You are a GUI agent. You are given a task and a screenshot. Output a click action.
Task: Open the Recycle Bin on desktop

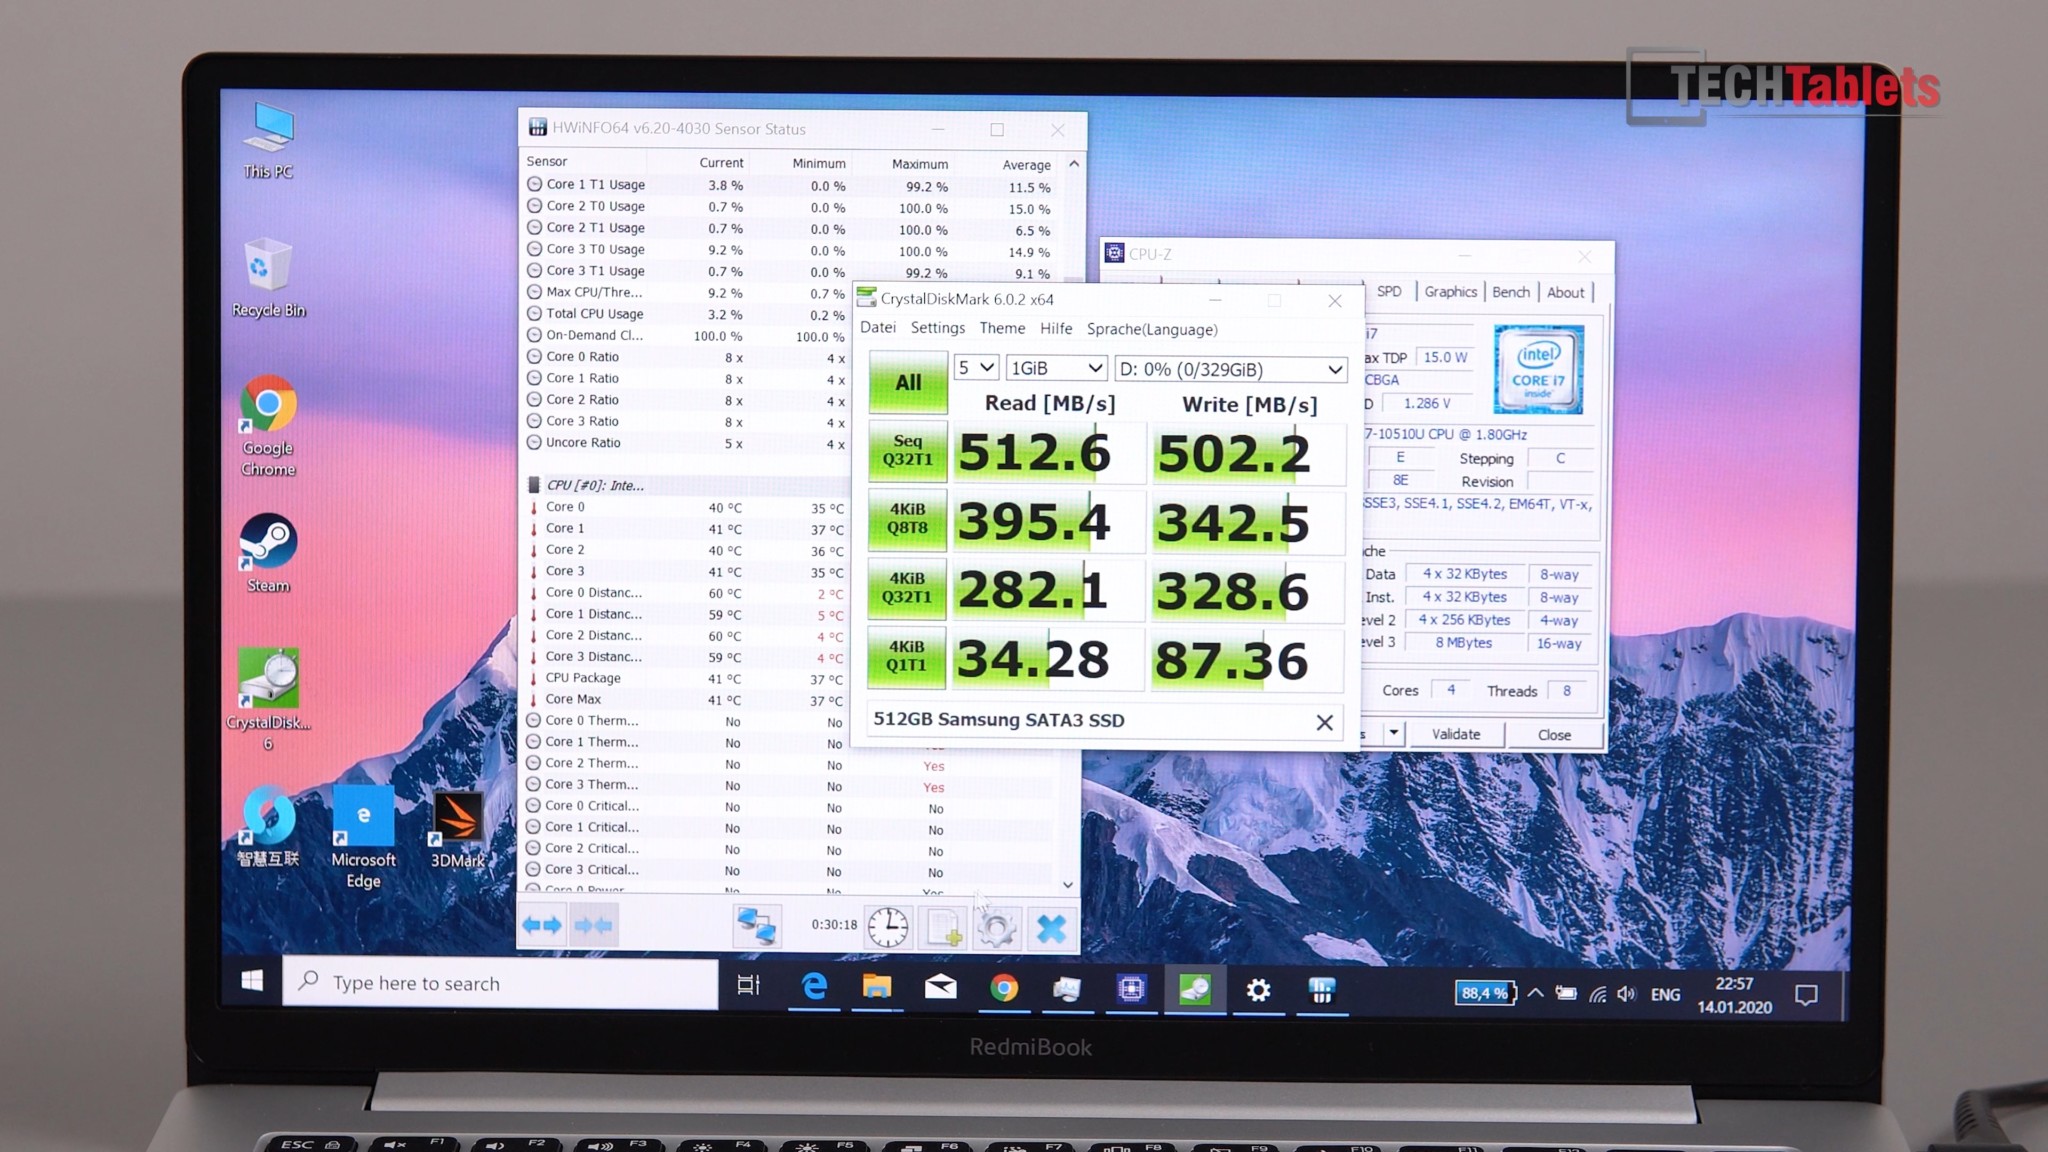click(x=268, y=278)
